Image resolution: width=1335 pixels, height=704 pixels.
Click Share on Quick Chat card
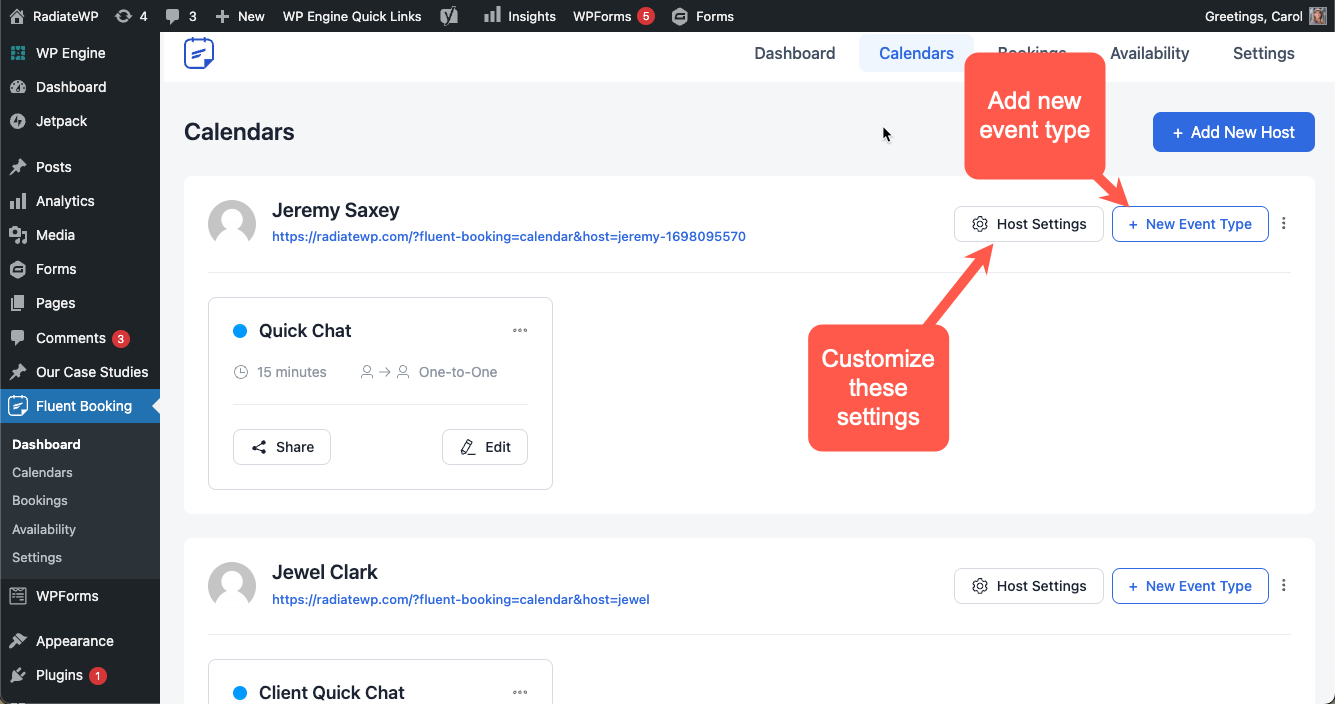[x=282, y=447]
